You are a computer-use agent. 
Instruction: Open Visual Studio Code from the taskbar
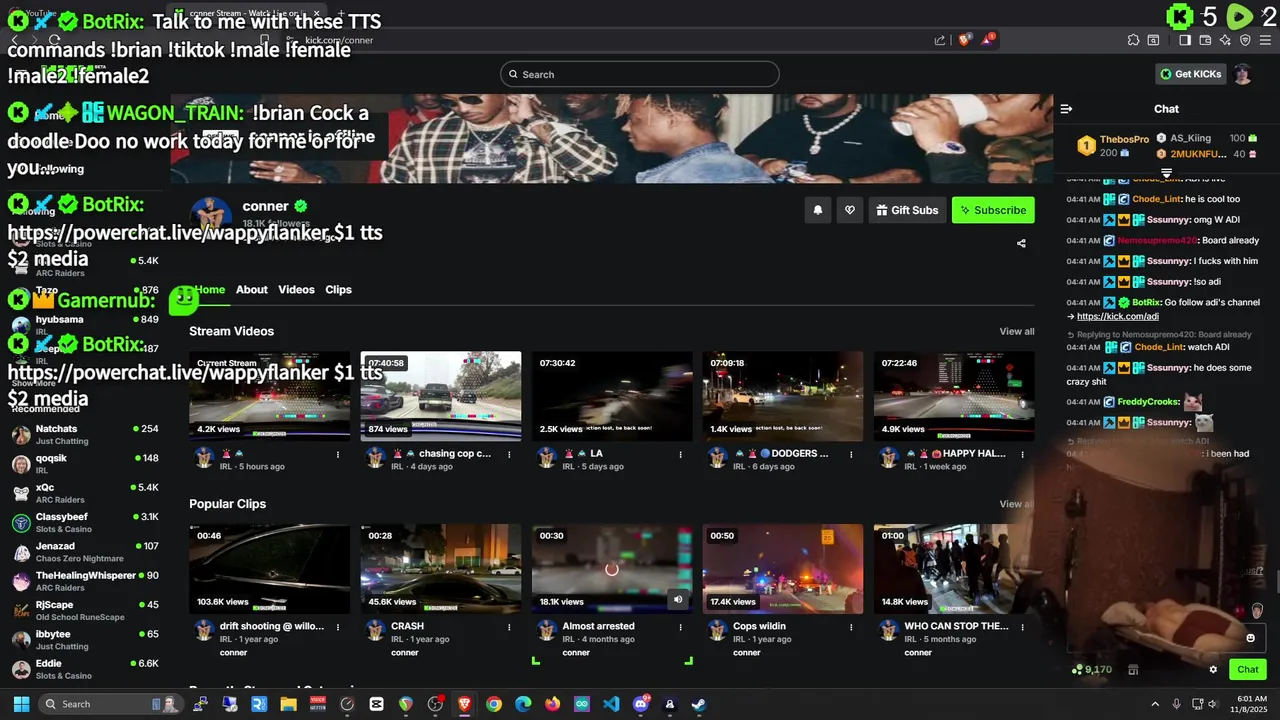coord(611,704)
